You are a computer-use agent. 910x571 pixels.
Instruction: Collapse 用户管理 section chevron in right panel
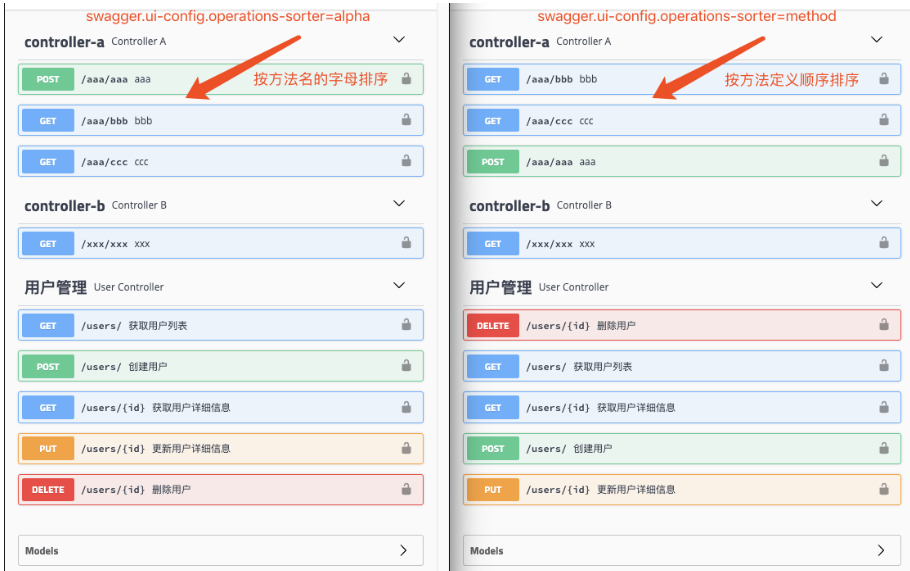pyautogui.click(x=877, y=285)
